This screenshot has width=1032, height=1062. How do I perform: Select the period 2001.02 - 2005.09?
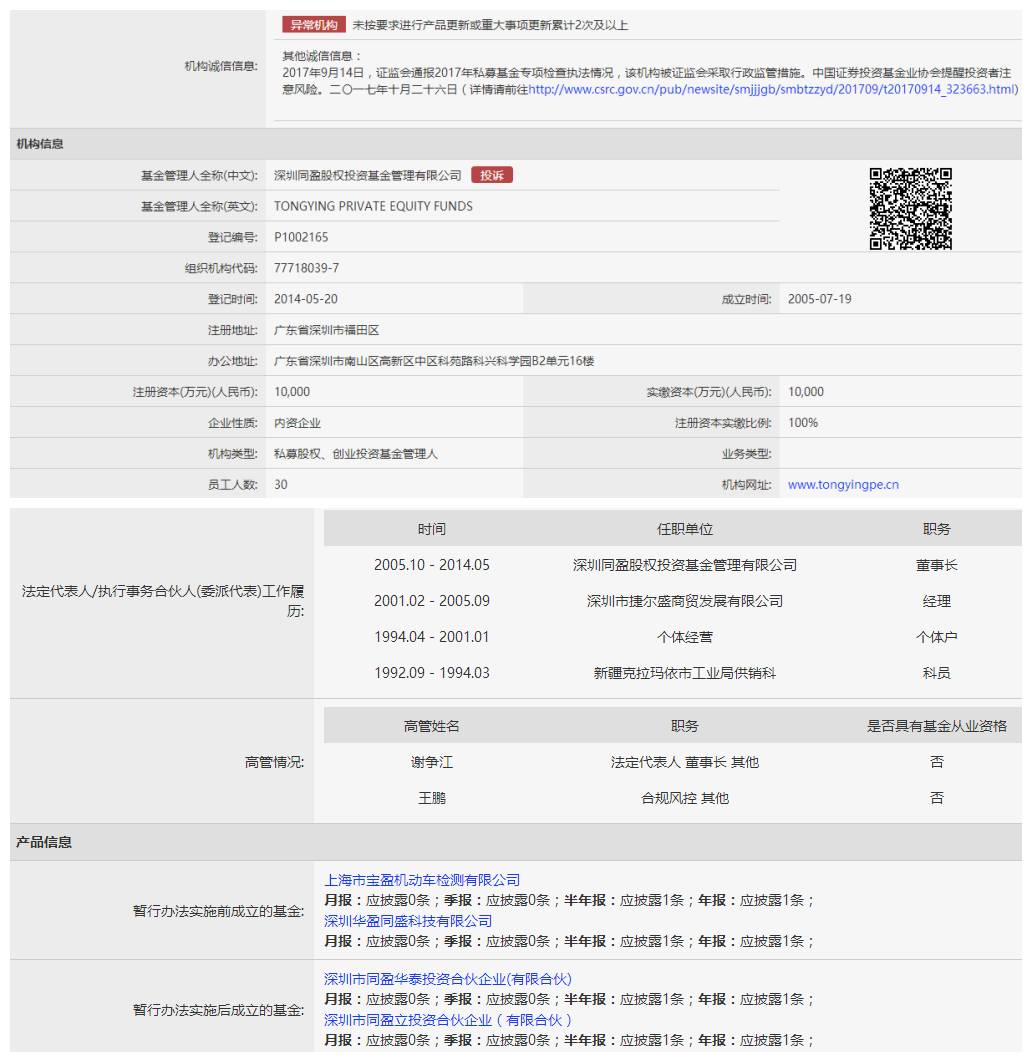(431, 601)
